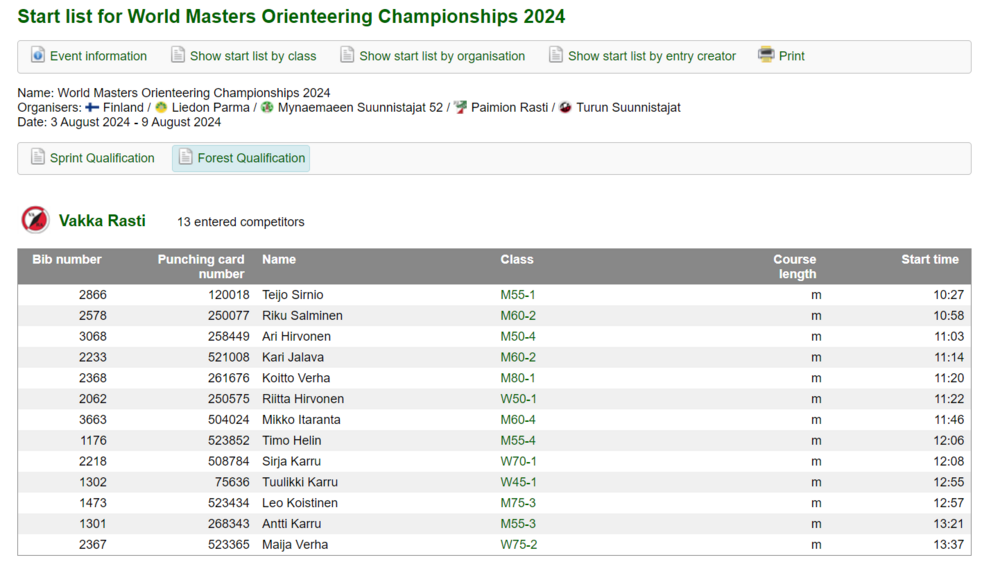Show start list by organisation

pos(442,56)
